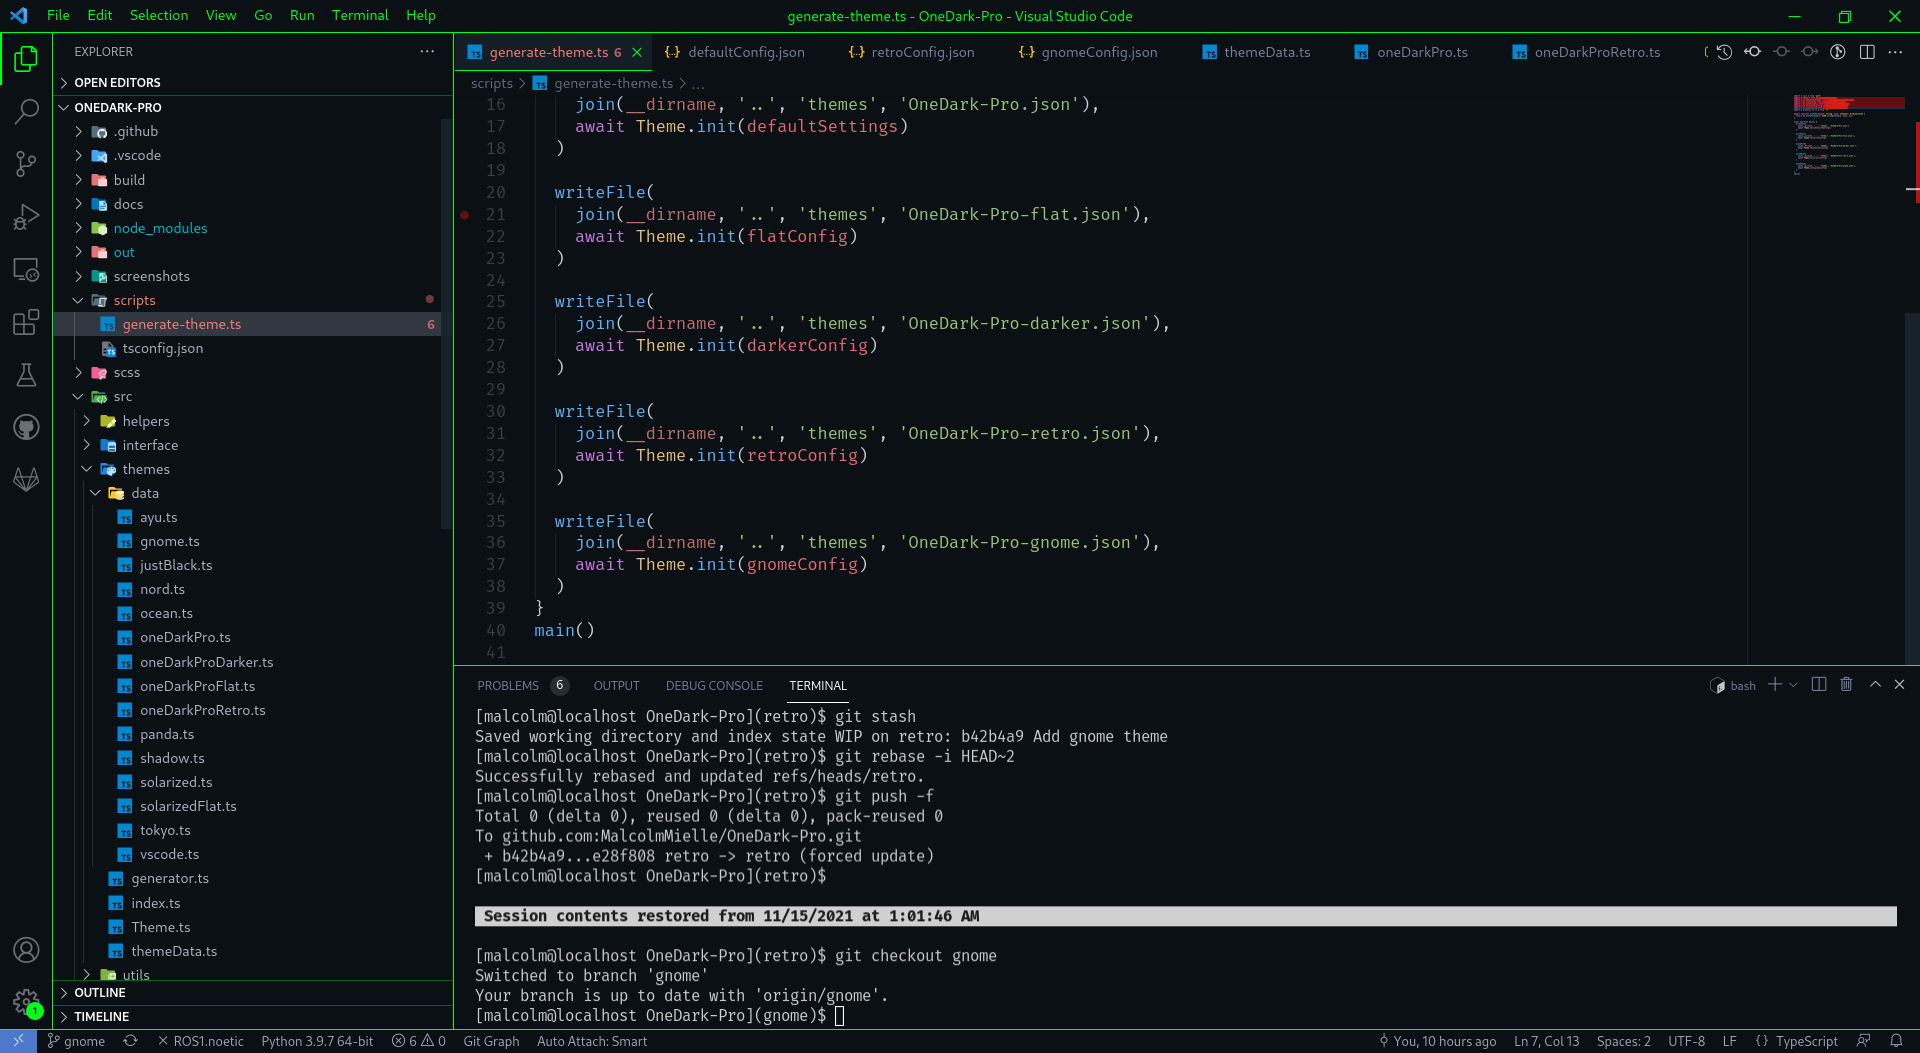Open the Split Editor icon
Image resolution: width=1920 pixels, height=1053 pixels.
pos(1867,51)
